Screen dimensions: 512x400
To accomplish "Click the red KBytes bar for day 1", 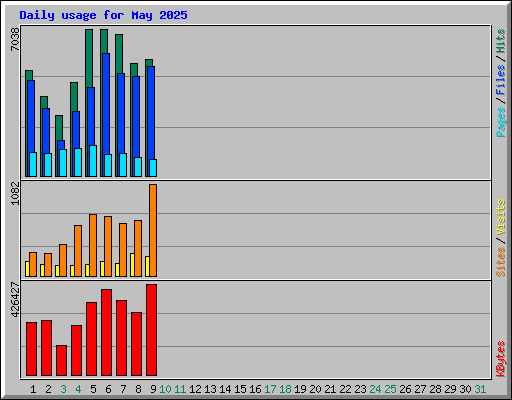I will point(31,349).
